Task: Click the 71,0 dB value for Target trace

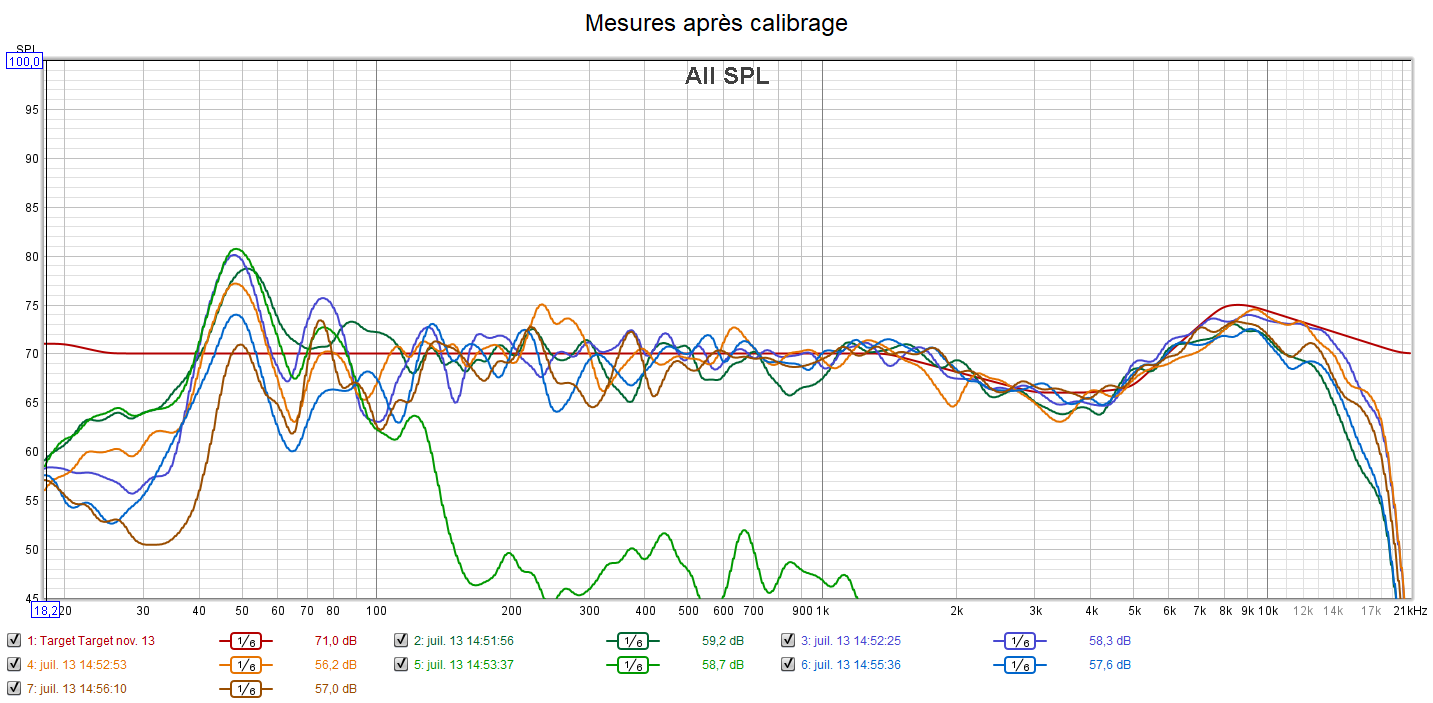Action: (335, 641)
